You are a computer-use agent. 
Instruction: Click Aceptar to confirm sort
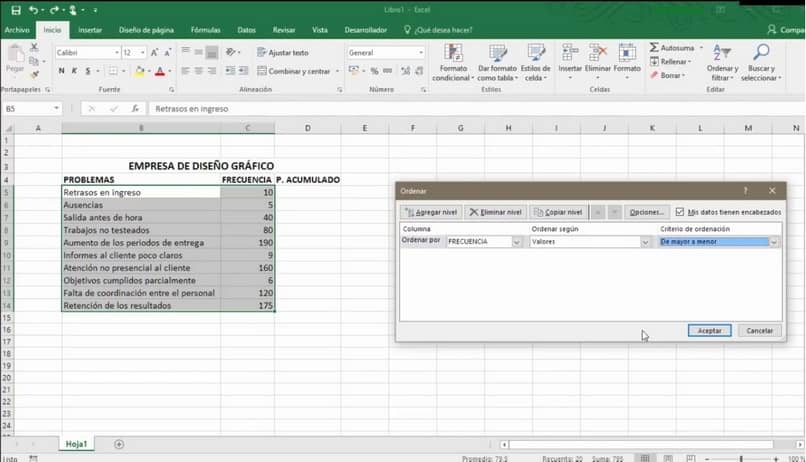709,330
